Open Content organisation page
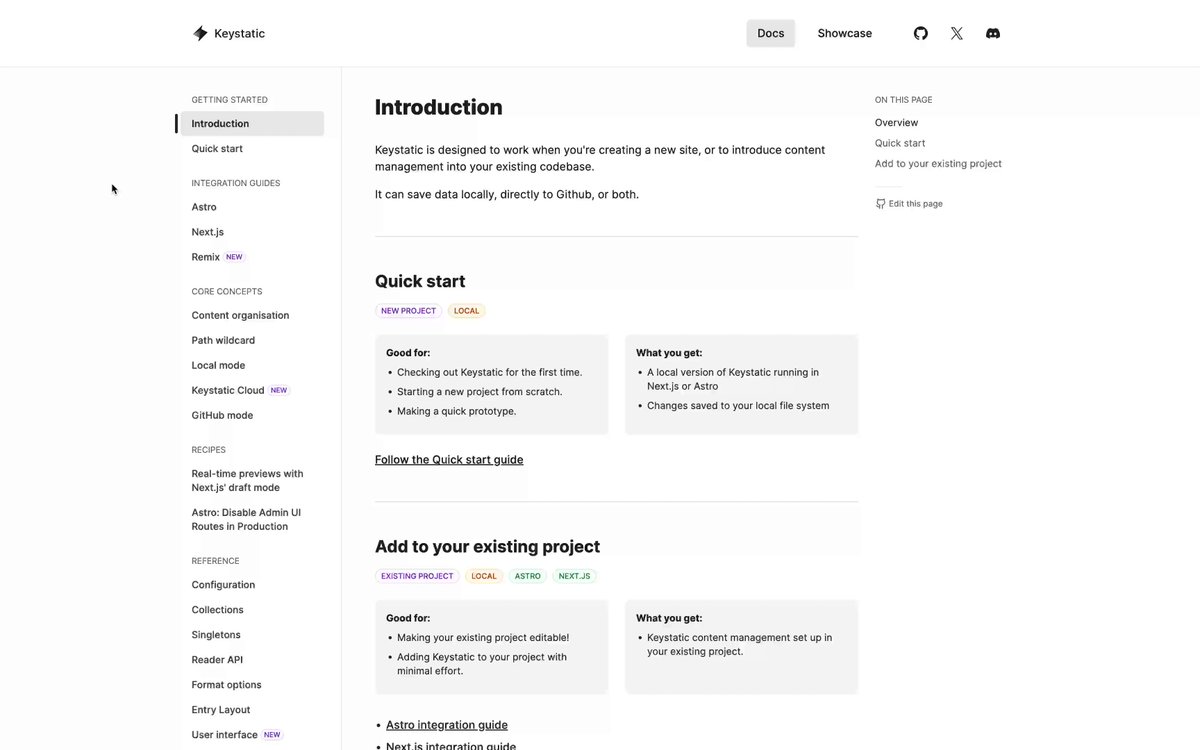This screenshot has width=1200, height=750. [240, 315]
